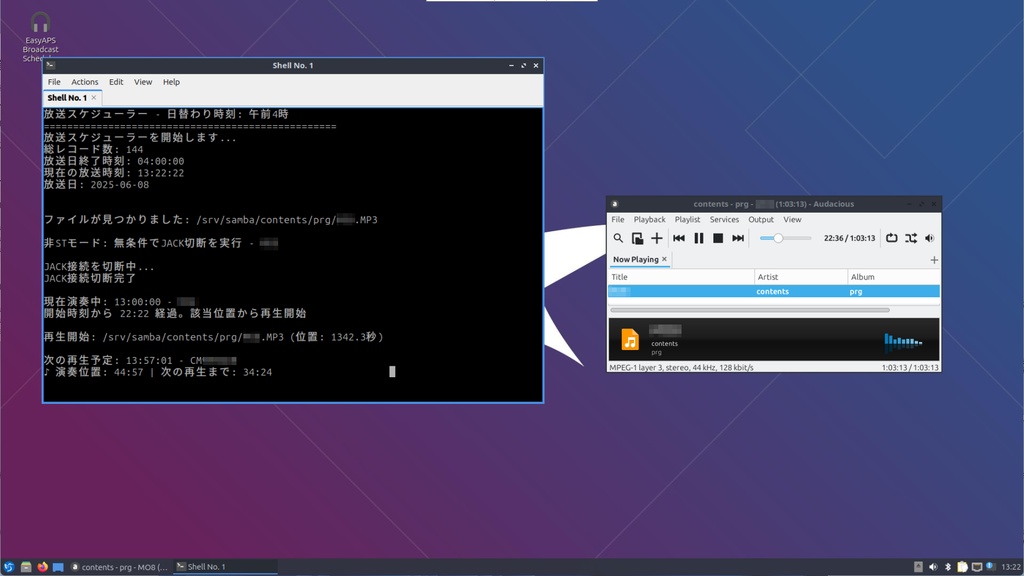This screenshot has width=1024, height=576.
Task: Click the seek slider handle in Audacious
Action: click(778, 238)
